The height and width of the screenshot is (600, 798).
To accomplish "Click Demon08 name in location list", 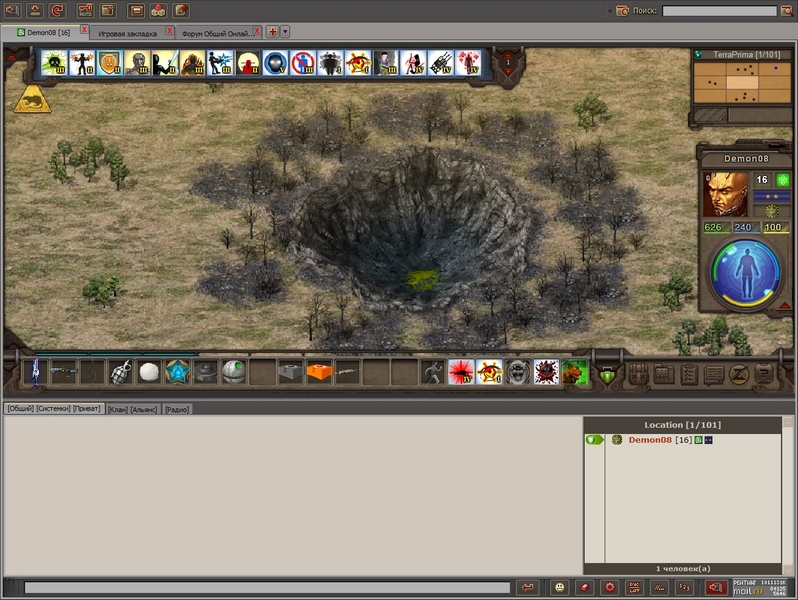I will click(650, 440).
